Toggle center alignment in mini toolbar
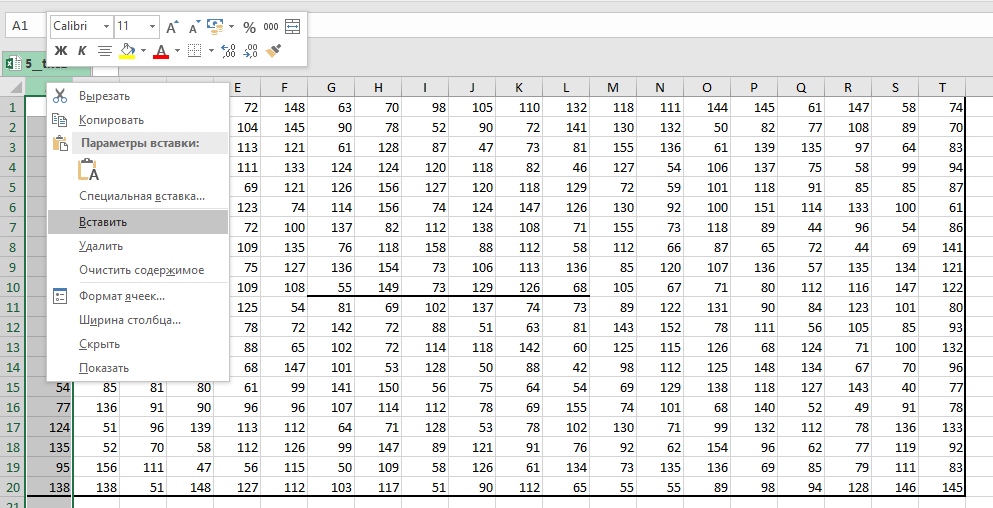This screenshot has width=993, height=508. coord(104,50)
